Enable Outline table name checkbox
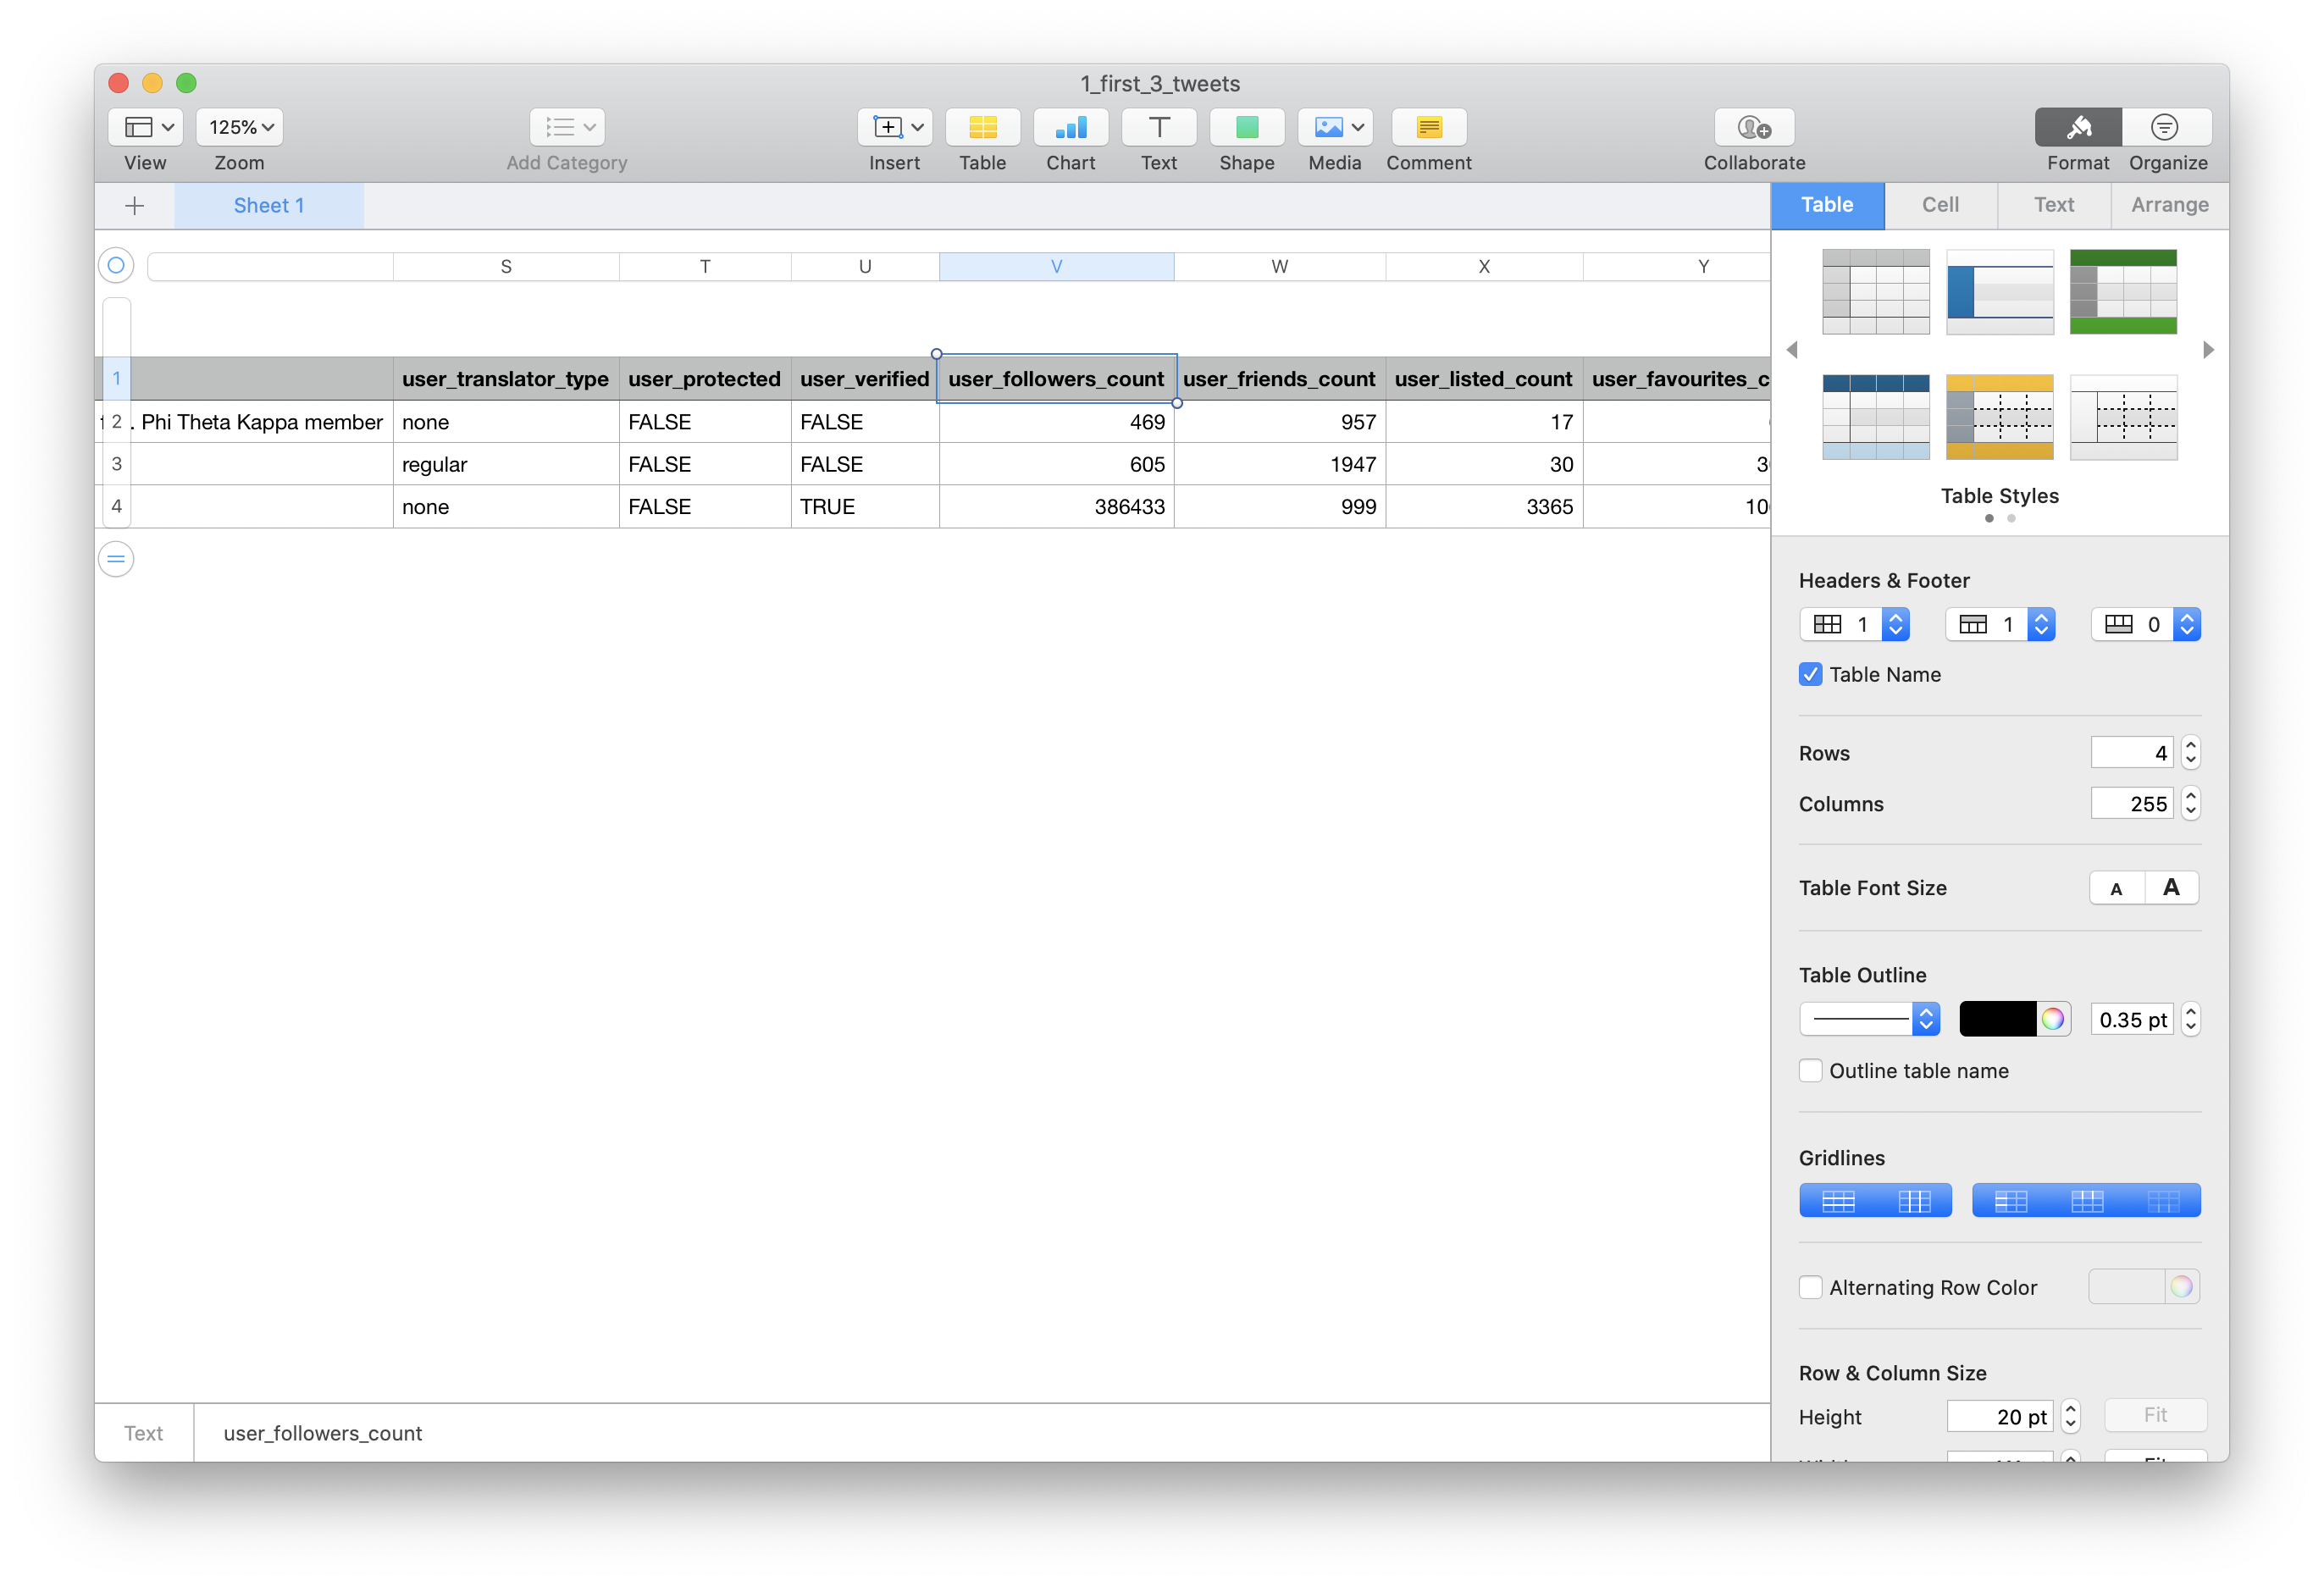The image size is (2324, 1587). point(1811,1071)
